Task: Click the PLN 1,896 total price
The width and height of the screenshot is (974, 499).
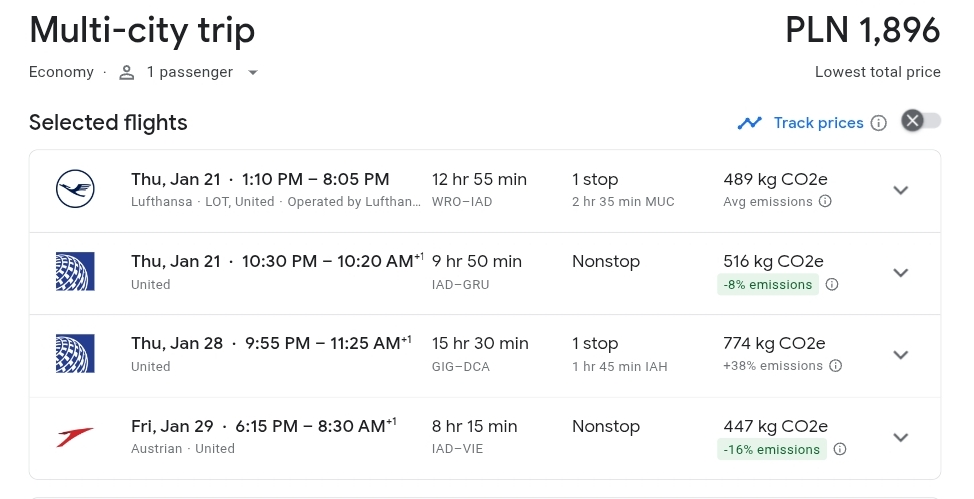Action: pyautogui.click(x=863, y=30)
